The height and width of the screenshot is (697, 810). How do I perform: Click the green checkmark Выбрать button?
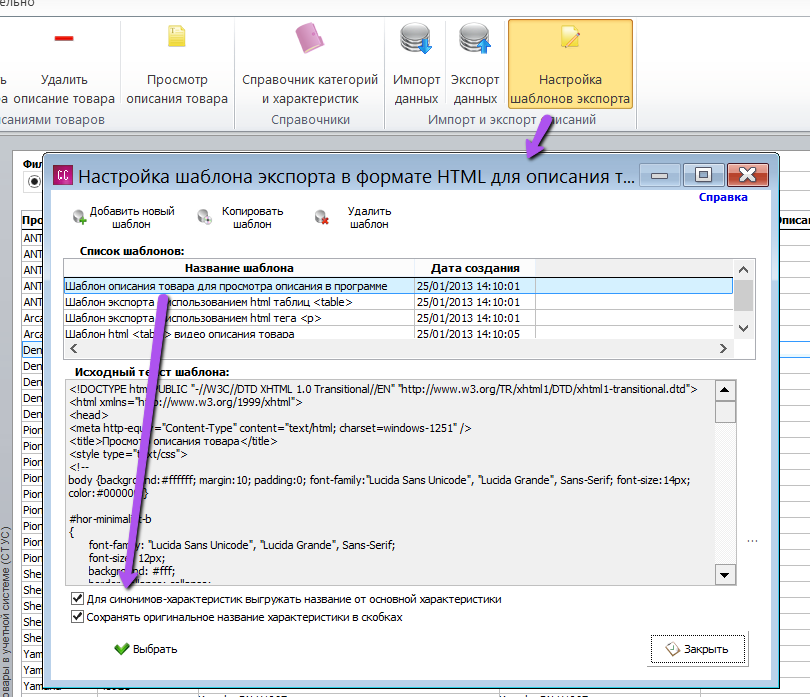pos(146,649)
